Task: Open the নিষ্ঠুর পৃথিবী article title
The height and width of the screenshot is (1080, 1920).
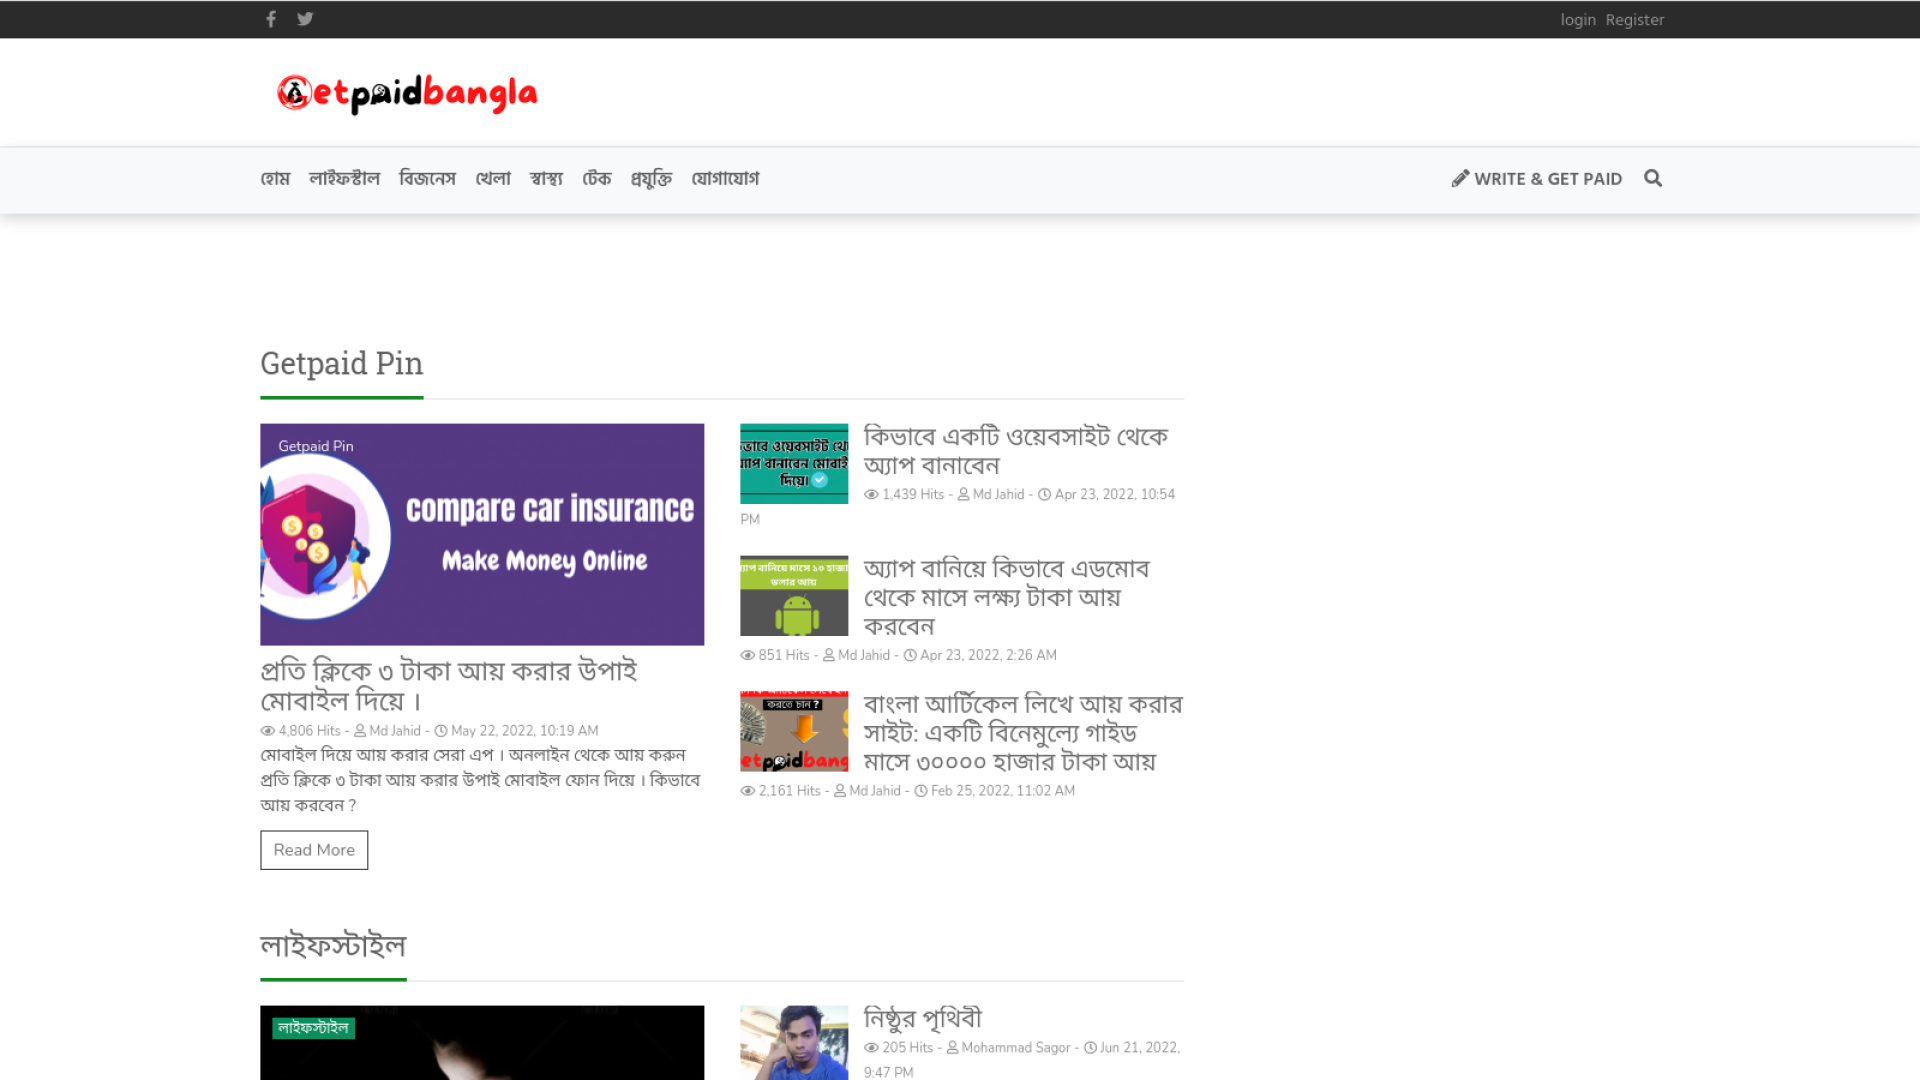Action: point(922,1018)
